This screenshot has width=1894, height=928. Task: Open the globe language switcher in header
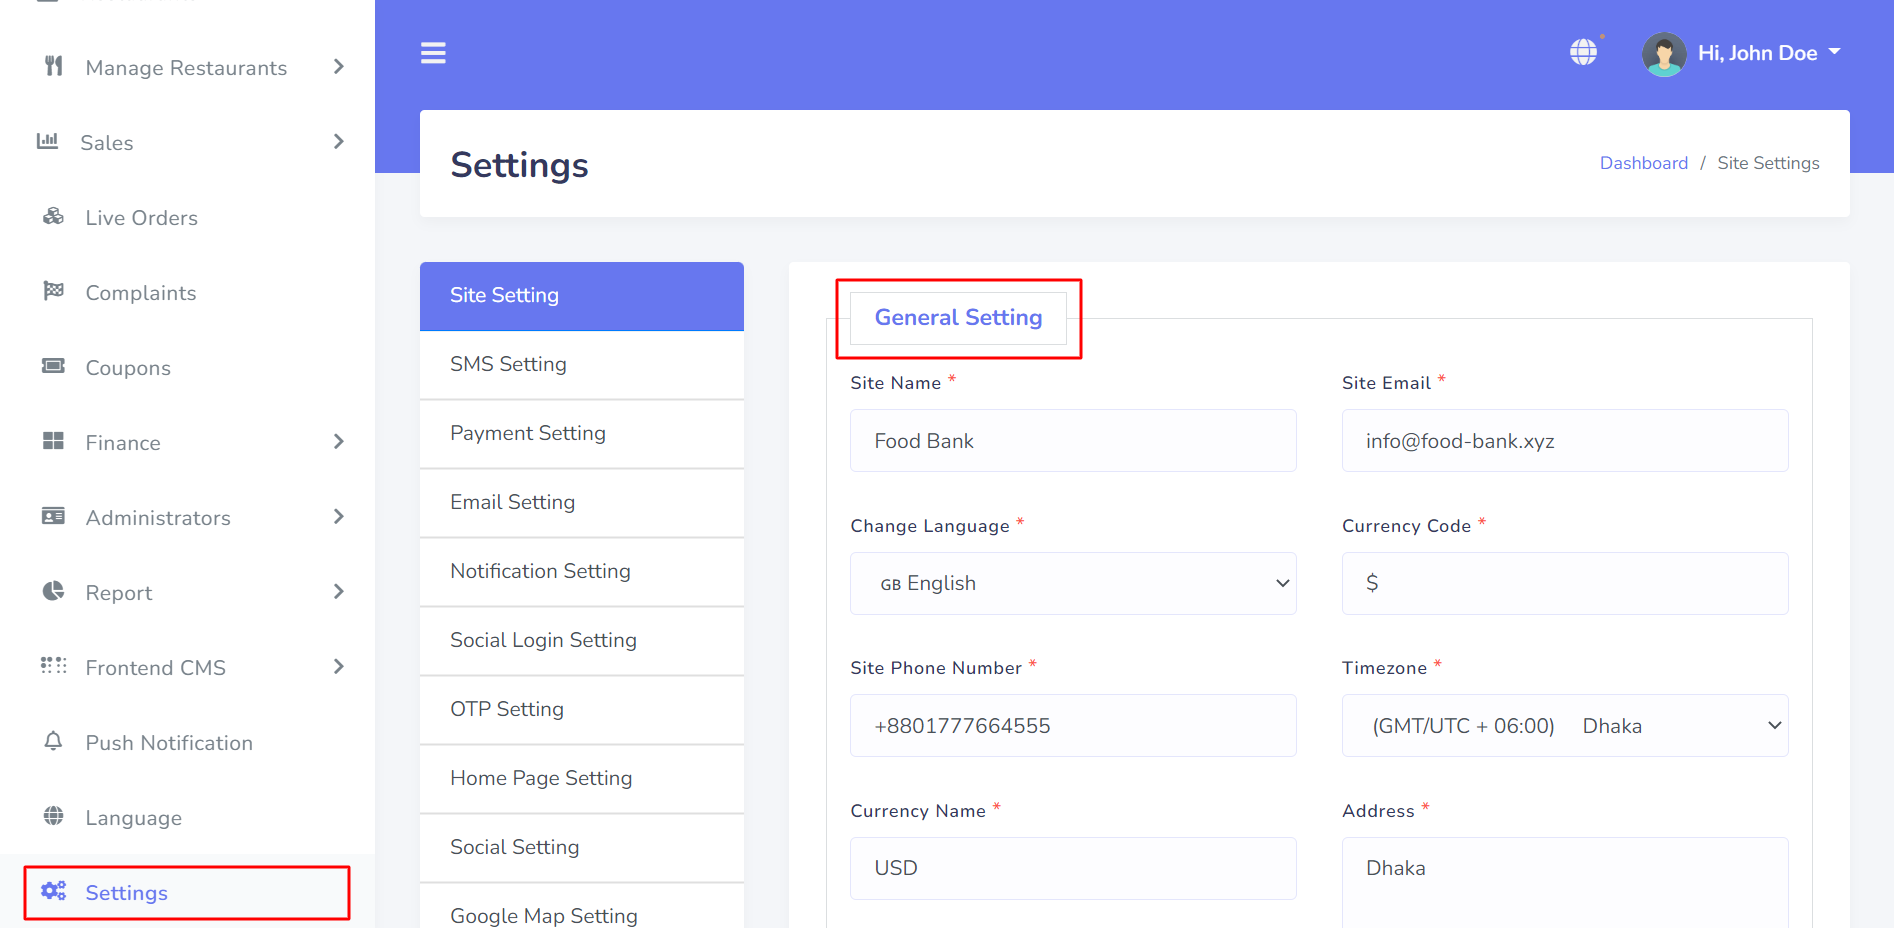[1584, 52]
